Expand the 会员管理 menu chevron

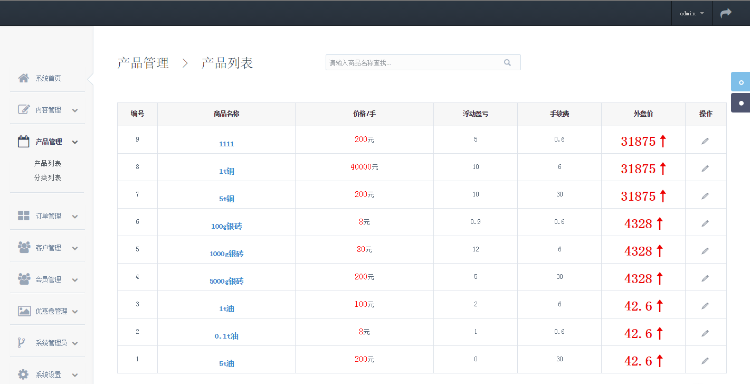coord(75,280)
